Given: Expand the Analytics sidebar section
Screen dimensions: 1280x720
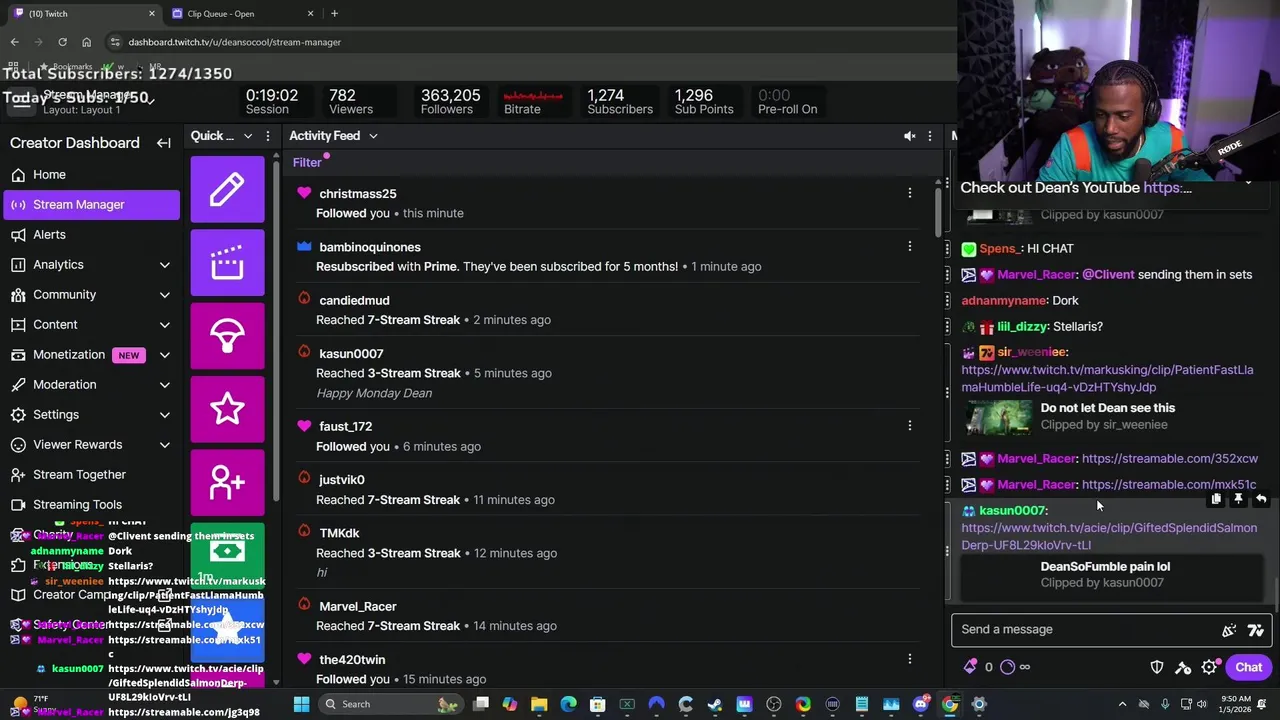Looking at the screenshot, I should click(x=164, y=265).
